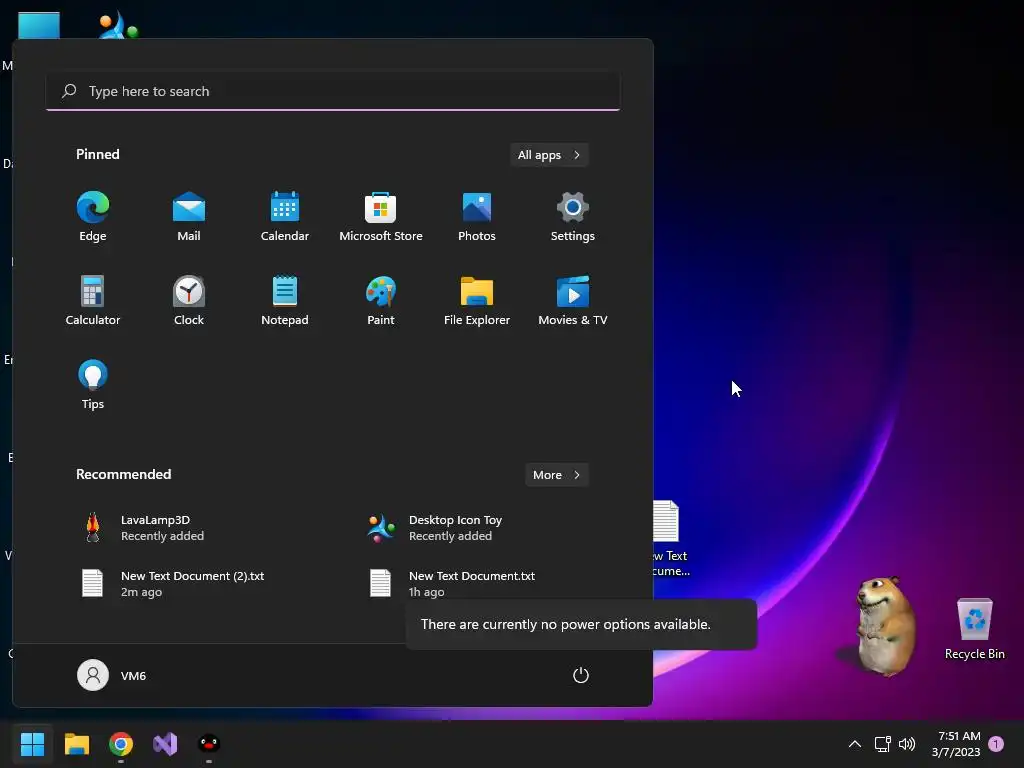The height and width of the screenshot is (768, 1024).
Task: Launch the Calculator app
Action: [93, 300]
